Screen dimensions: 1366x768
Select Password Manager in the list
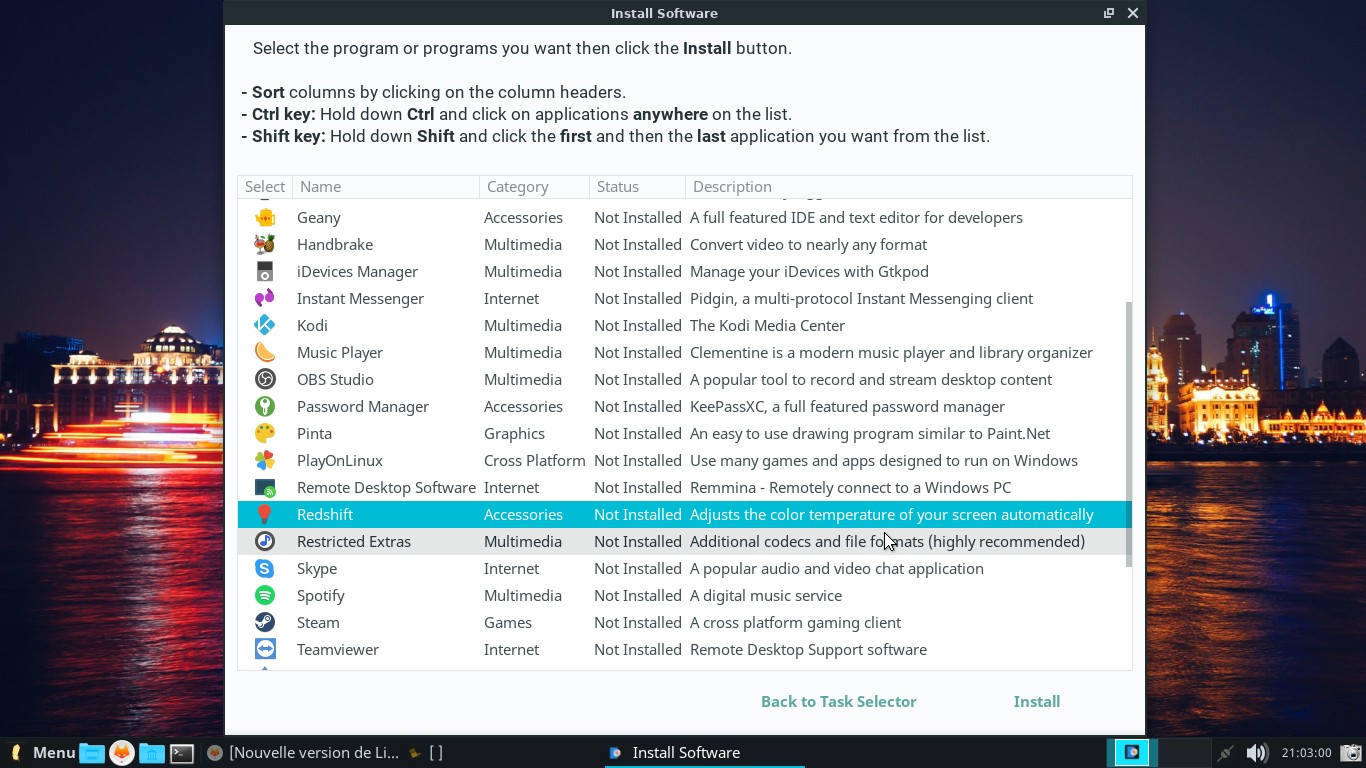(363, 407)
